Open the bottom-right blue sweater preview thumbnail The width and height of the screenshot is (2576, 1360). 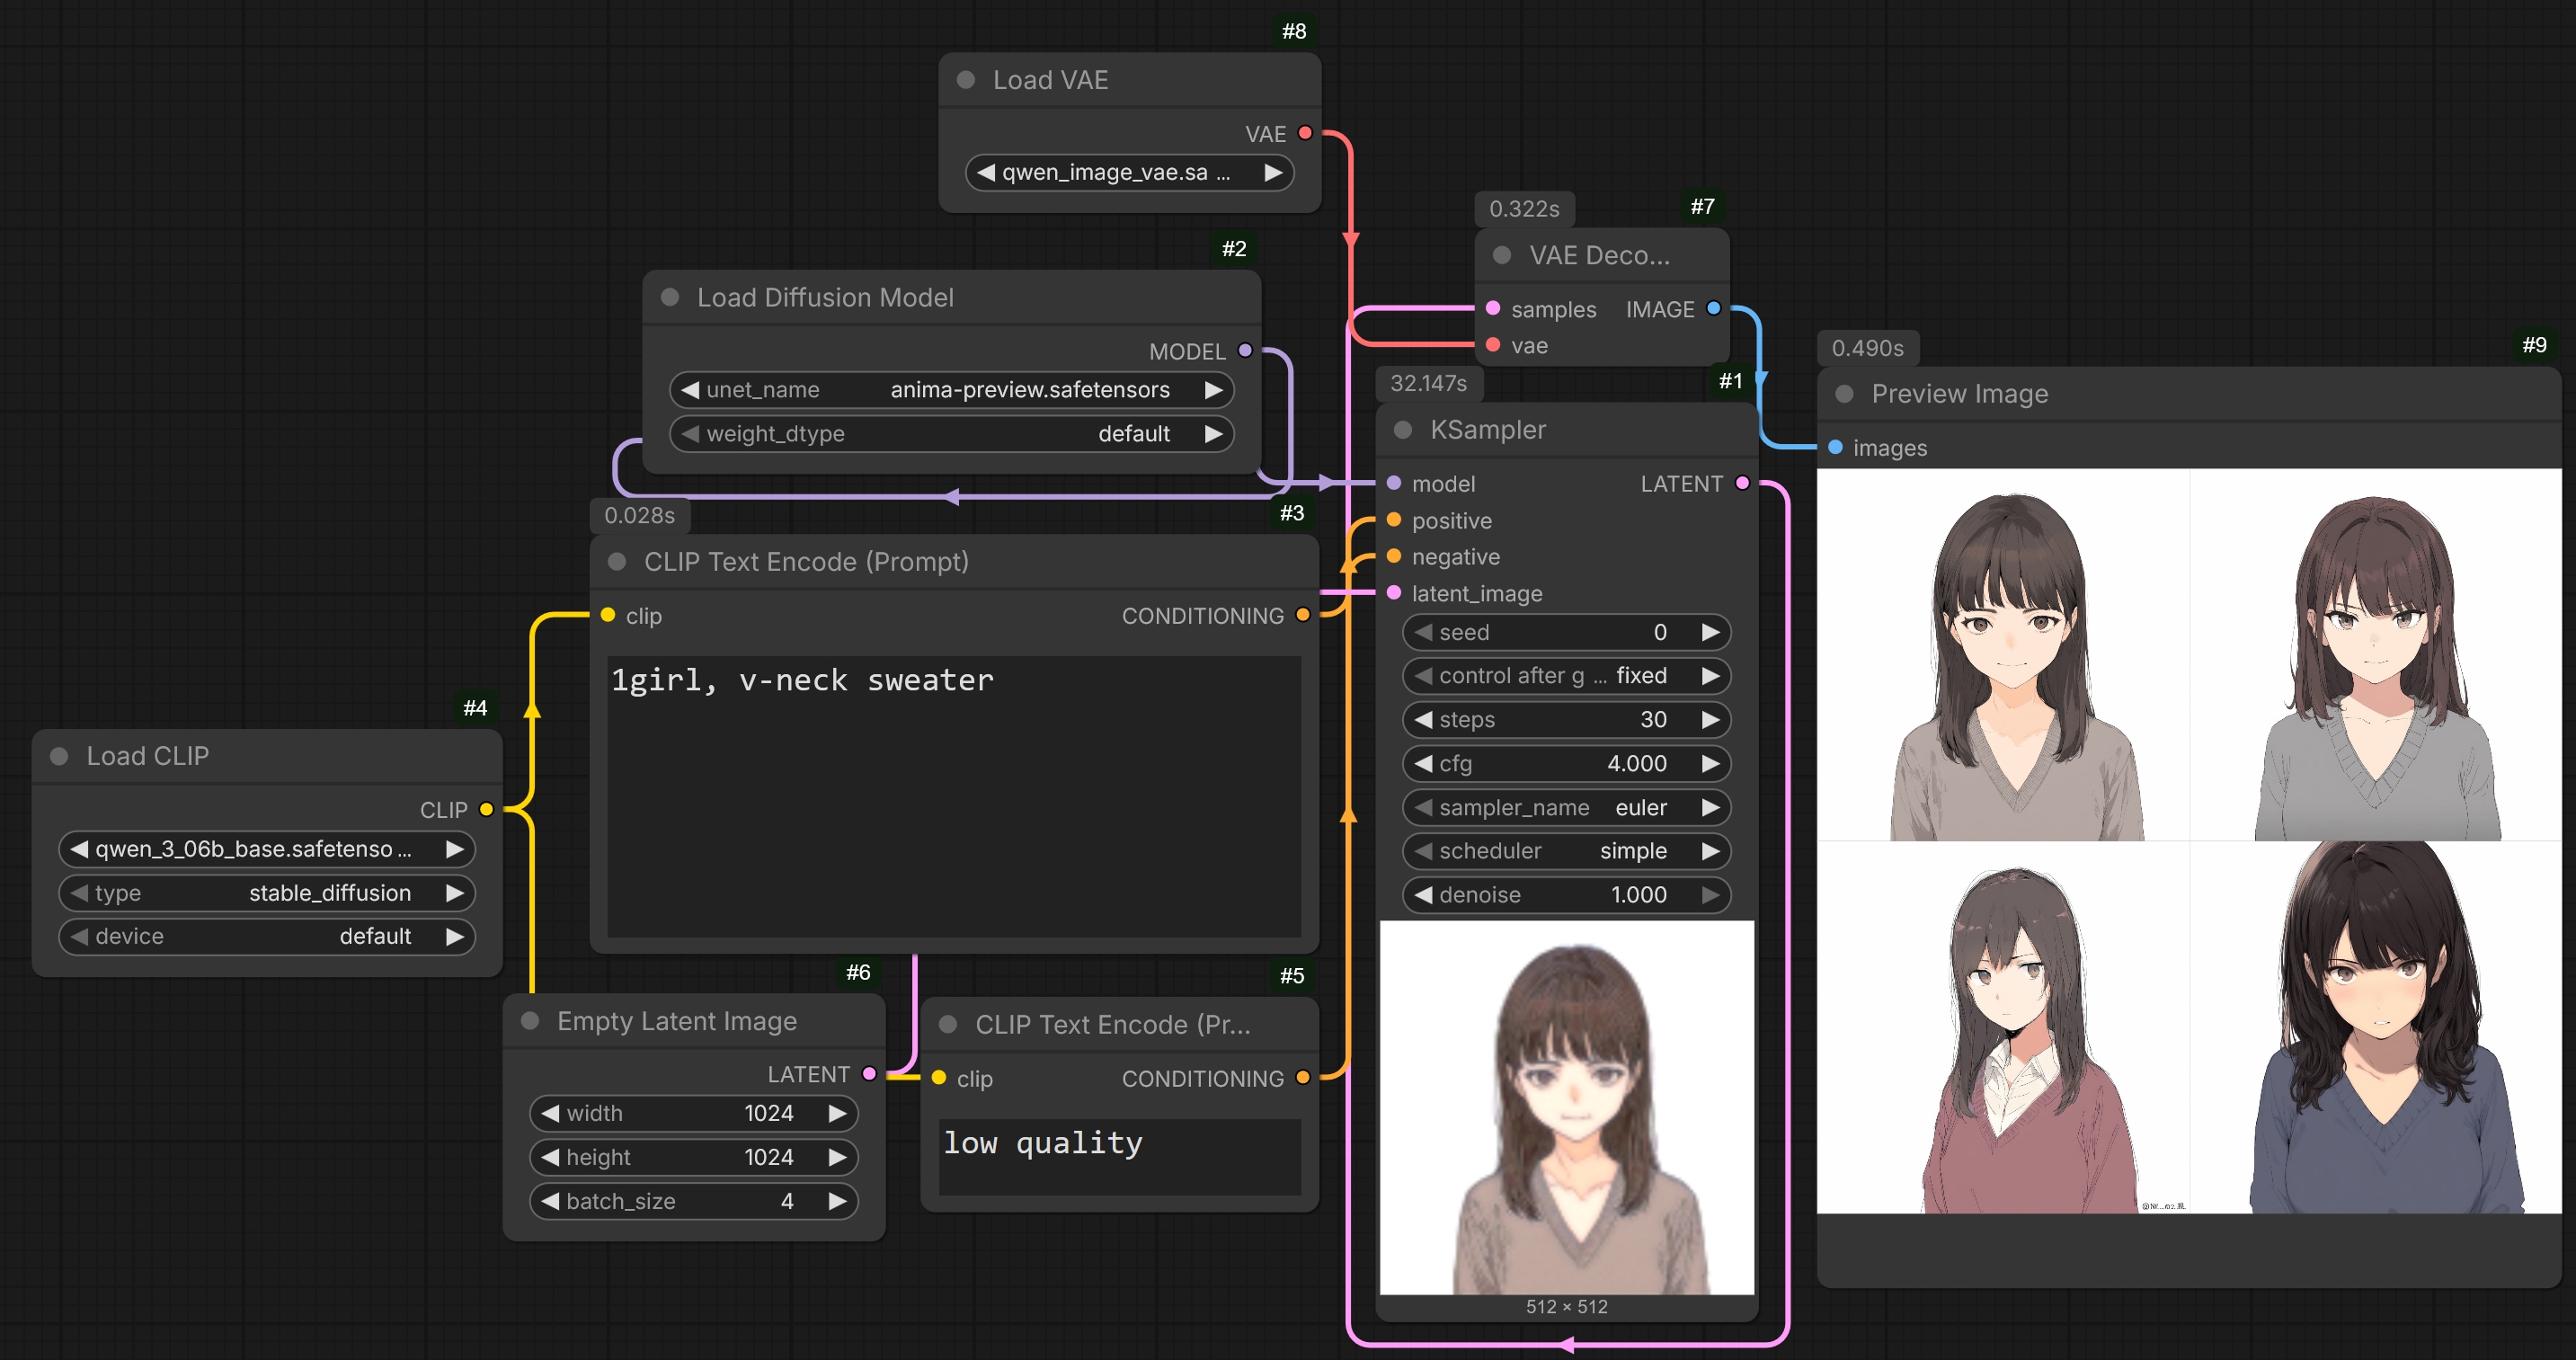[x=2375, y=1027]
